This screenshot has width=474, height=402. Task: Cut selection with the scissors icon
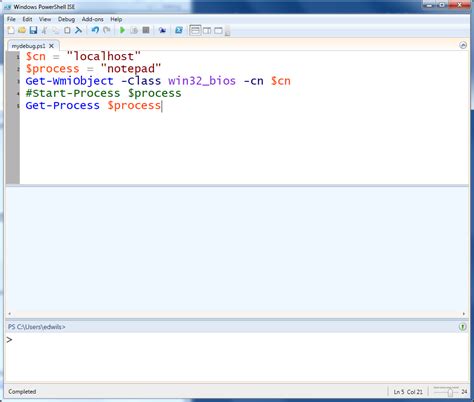[x=44, y=30]
